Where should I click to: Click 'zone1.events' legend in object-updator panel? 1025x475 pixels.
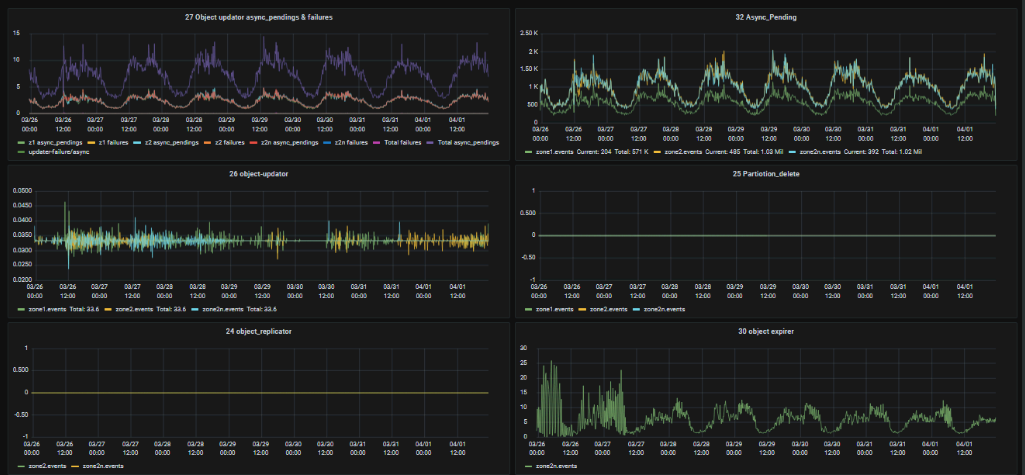pyautogui.click(x=50, y=309)
